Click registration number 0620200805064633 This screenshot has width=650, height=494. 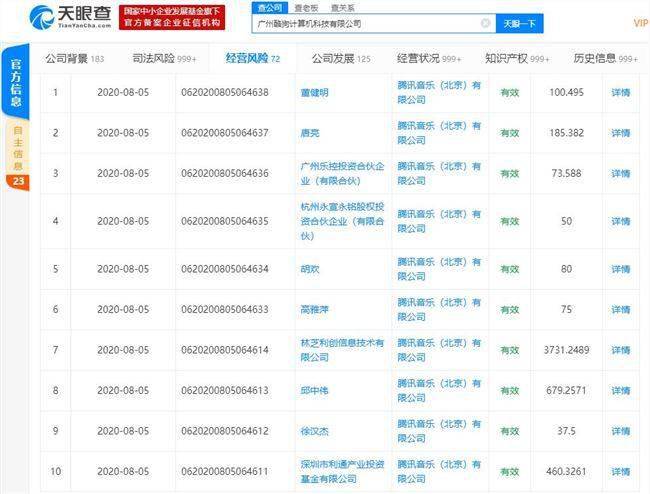tap(225, 310)
